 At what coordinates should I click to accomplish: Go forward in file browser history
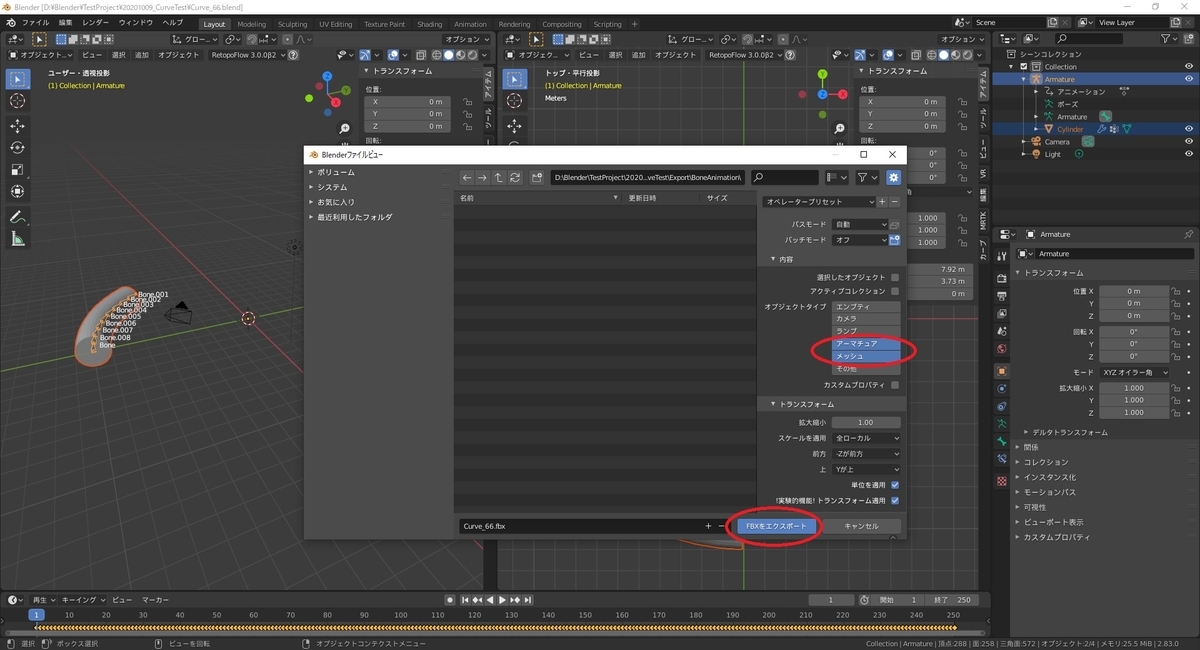point(483,177)
